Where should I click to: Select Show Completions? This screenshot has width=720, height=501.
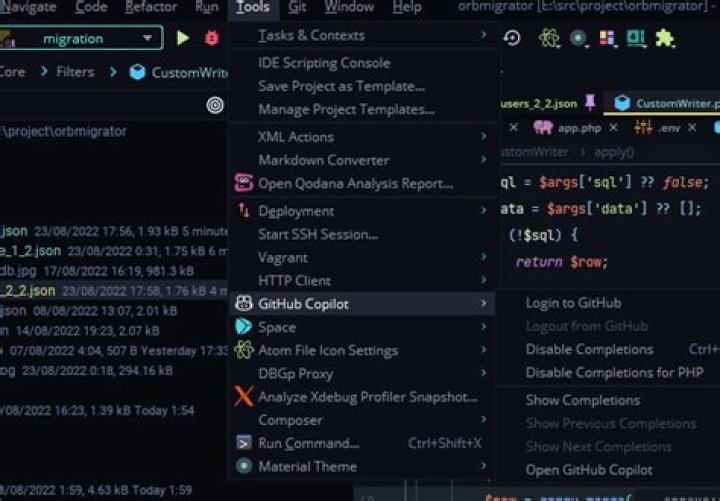(583, 400)
